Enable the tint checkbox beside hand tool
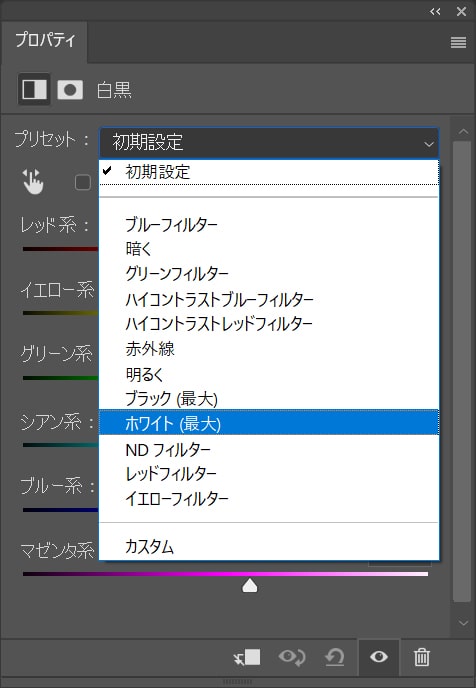This screenshot has height=688, width=476. point(83,182)
